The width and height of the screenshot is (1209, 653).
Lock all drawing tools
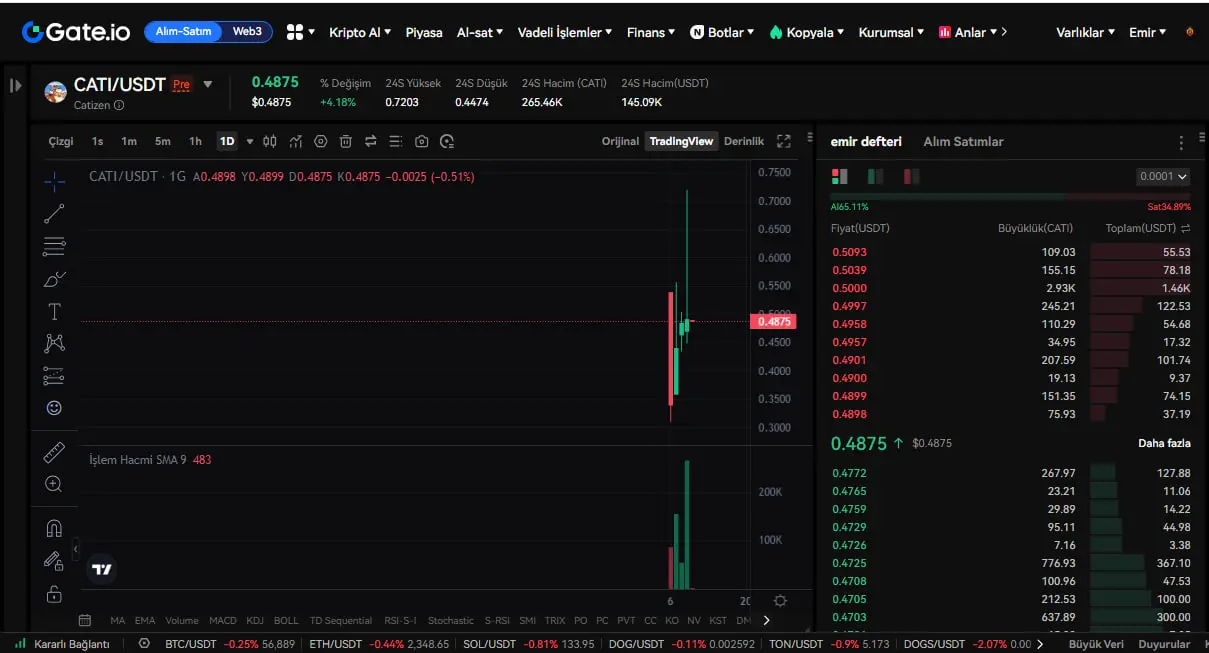coord(54,594)
